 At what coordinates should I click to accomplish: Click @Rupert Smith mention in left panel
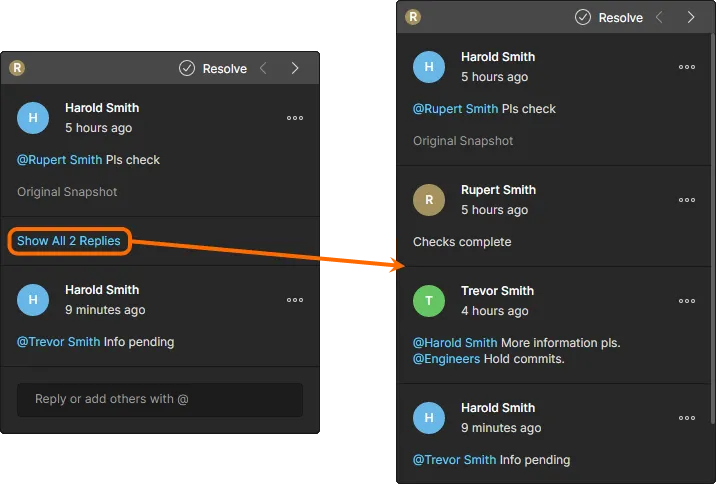click(x=59, y=160)
